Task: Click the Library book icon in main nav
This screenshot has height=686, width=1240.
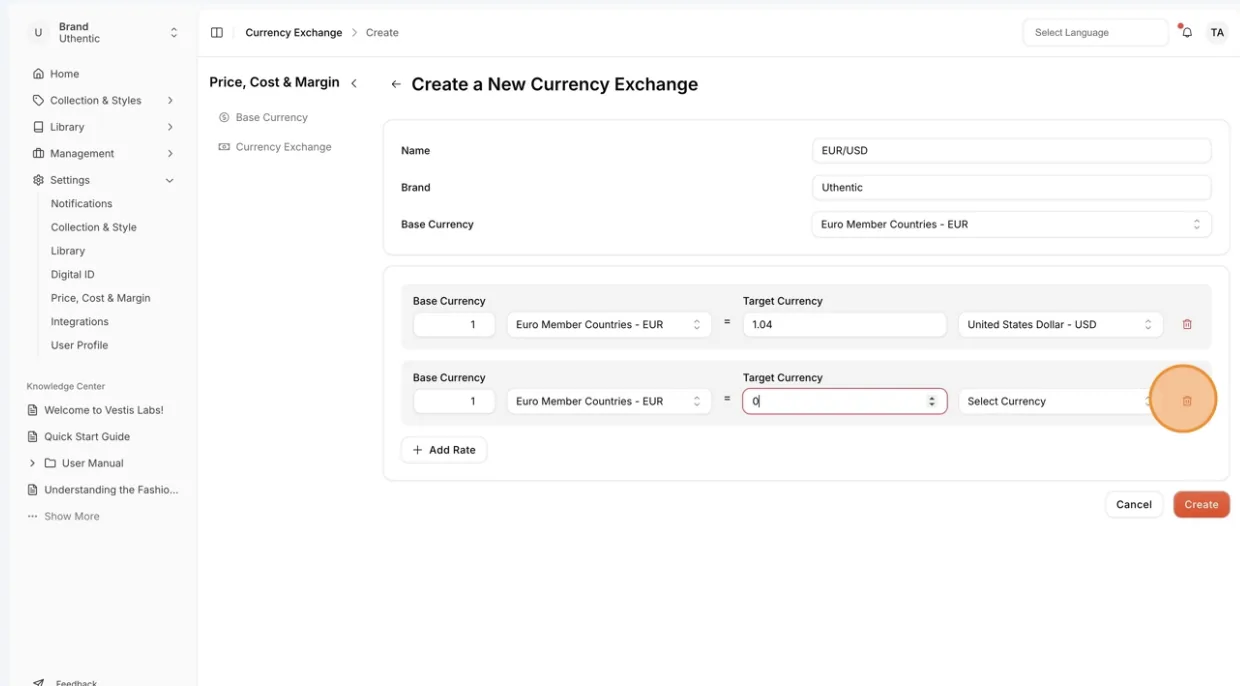Action: [x=38, y=127]
